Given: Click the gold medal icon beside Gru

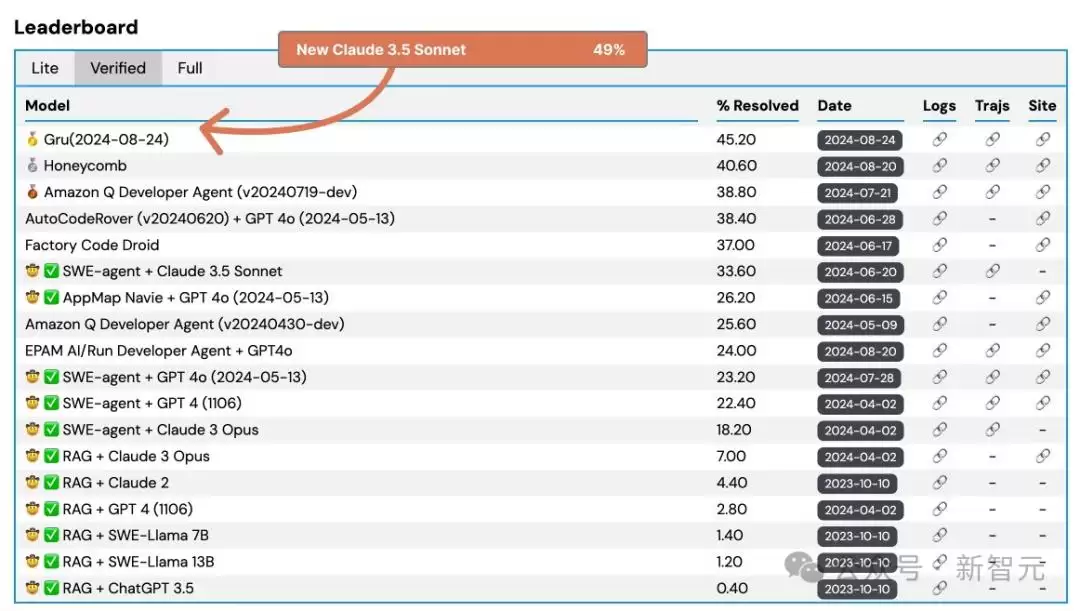Looking at the screenshot, I should tap(32, 139).
